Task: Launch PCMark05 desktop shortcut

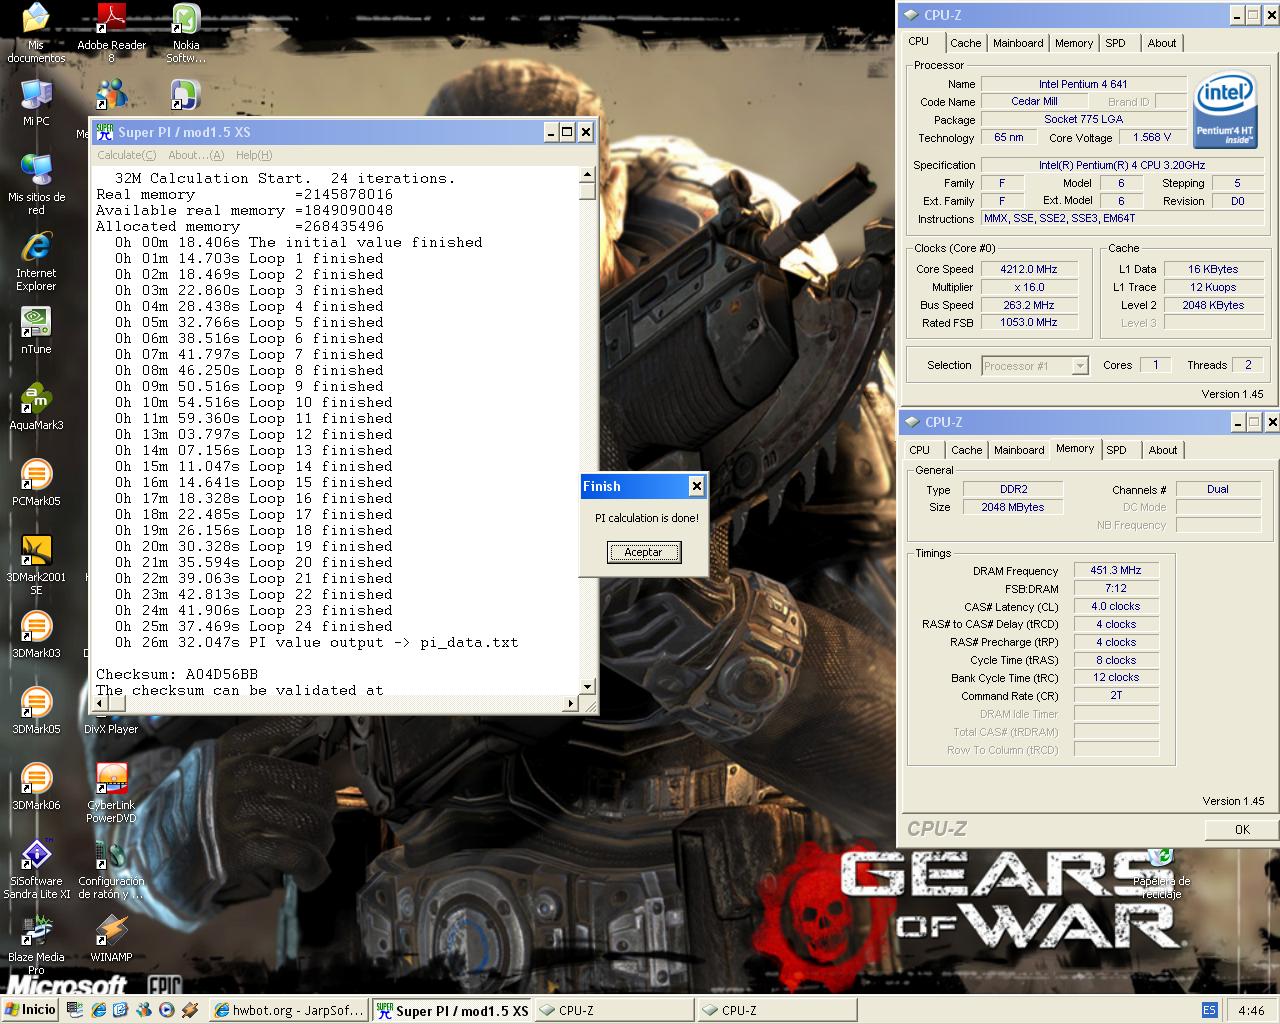Action: (x=36, y=483)
